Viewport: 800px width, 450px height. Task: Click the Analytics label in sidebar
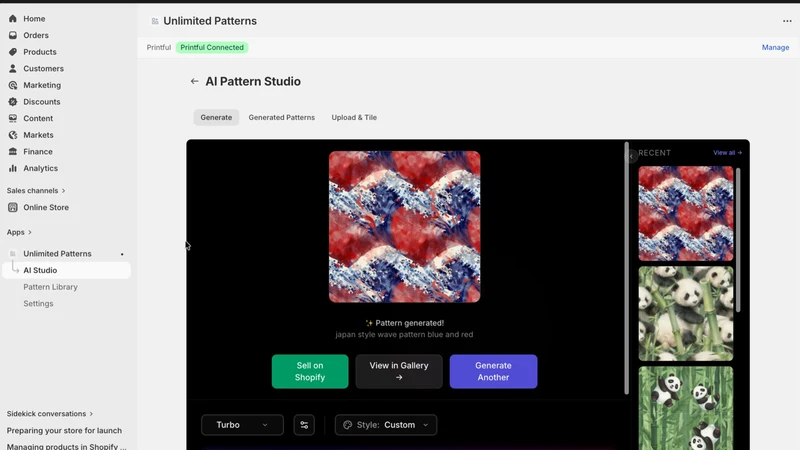tap(40, 168)
